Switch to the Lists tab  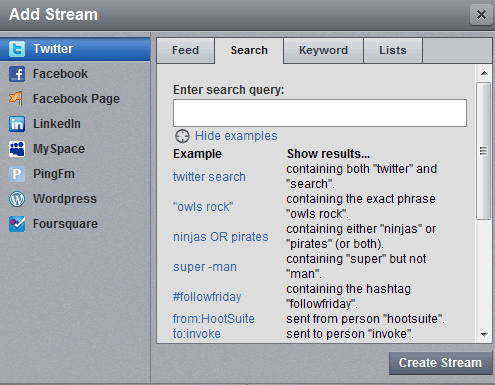393,50
